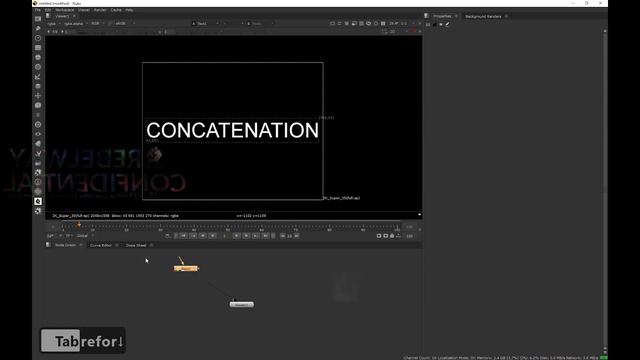The height and width of the screenshot is (360, 640).
Task: Switch to the Dope Sheet tab
Action: (136, 245)
